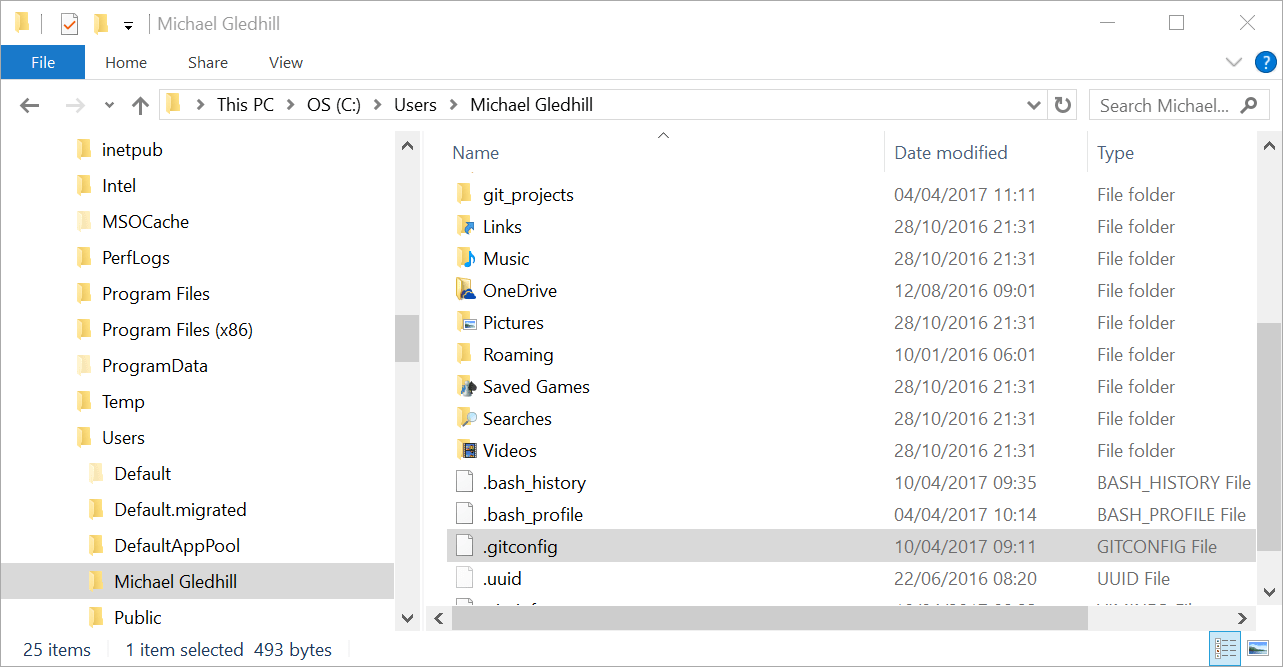Open the File menu
The image size is (1283, 667).
(x=43, y=61)
